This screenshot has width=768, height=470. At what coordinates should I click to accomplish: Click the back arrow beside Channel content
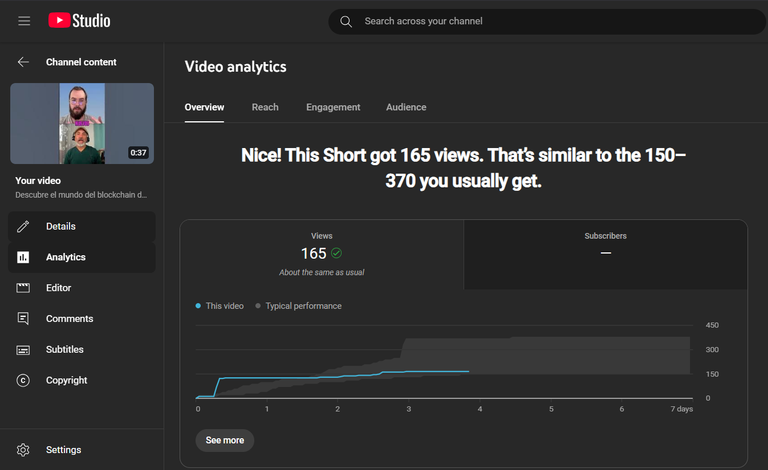click(x=23, y=62)
